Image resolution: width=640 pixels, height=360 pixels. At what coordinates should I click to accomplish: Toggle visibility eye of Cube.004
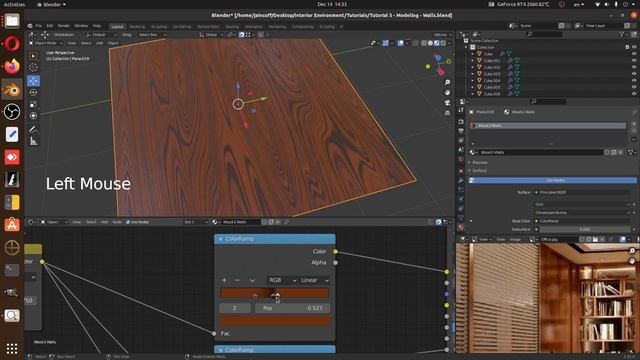coord(634,80)
